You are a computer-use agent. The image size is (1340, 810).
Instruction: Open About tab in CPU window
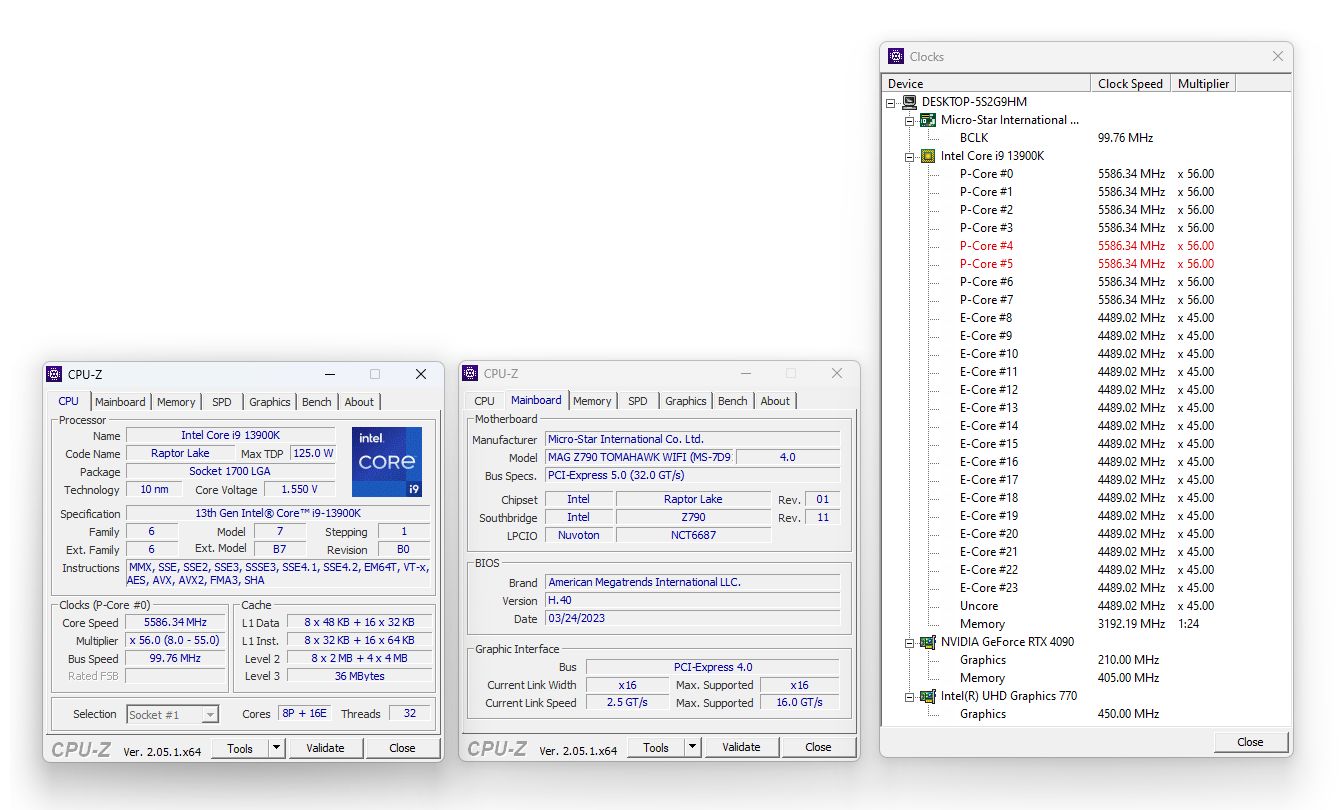tap(359, 402)
